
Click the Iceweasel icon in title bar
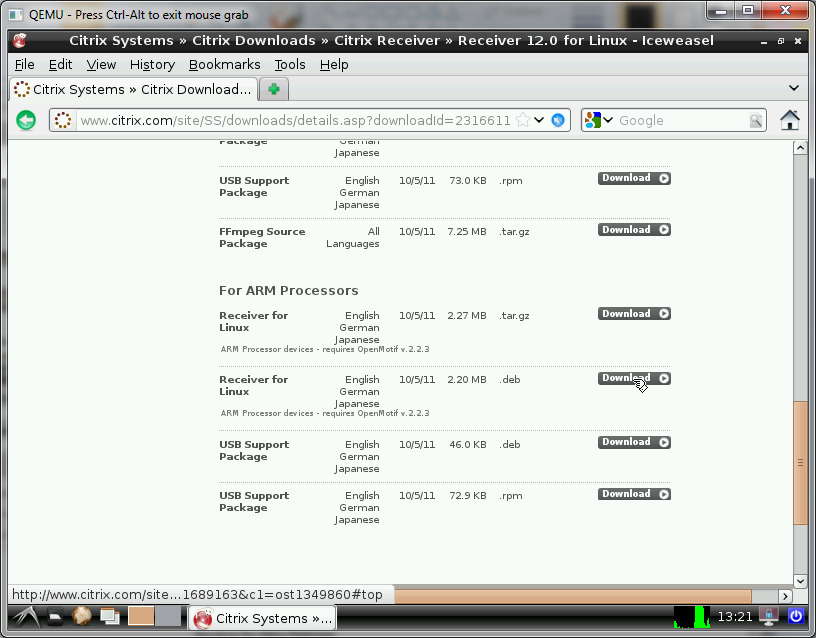coord(20,40)
